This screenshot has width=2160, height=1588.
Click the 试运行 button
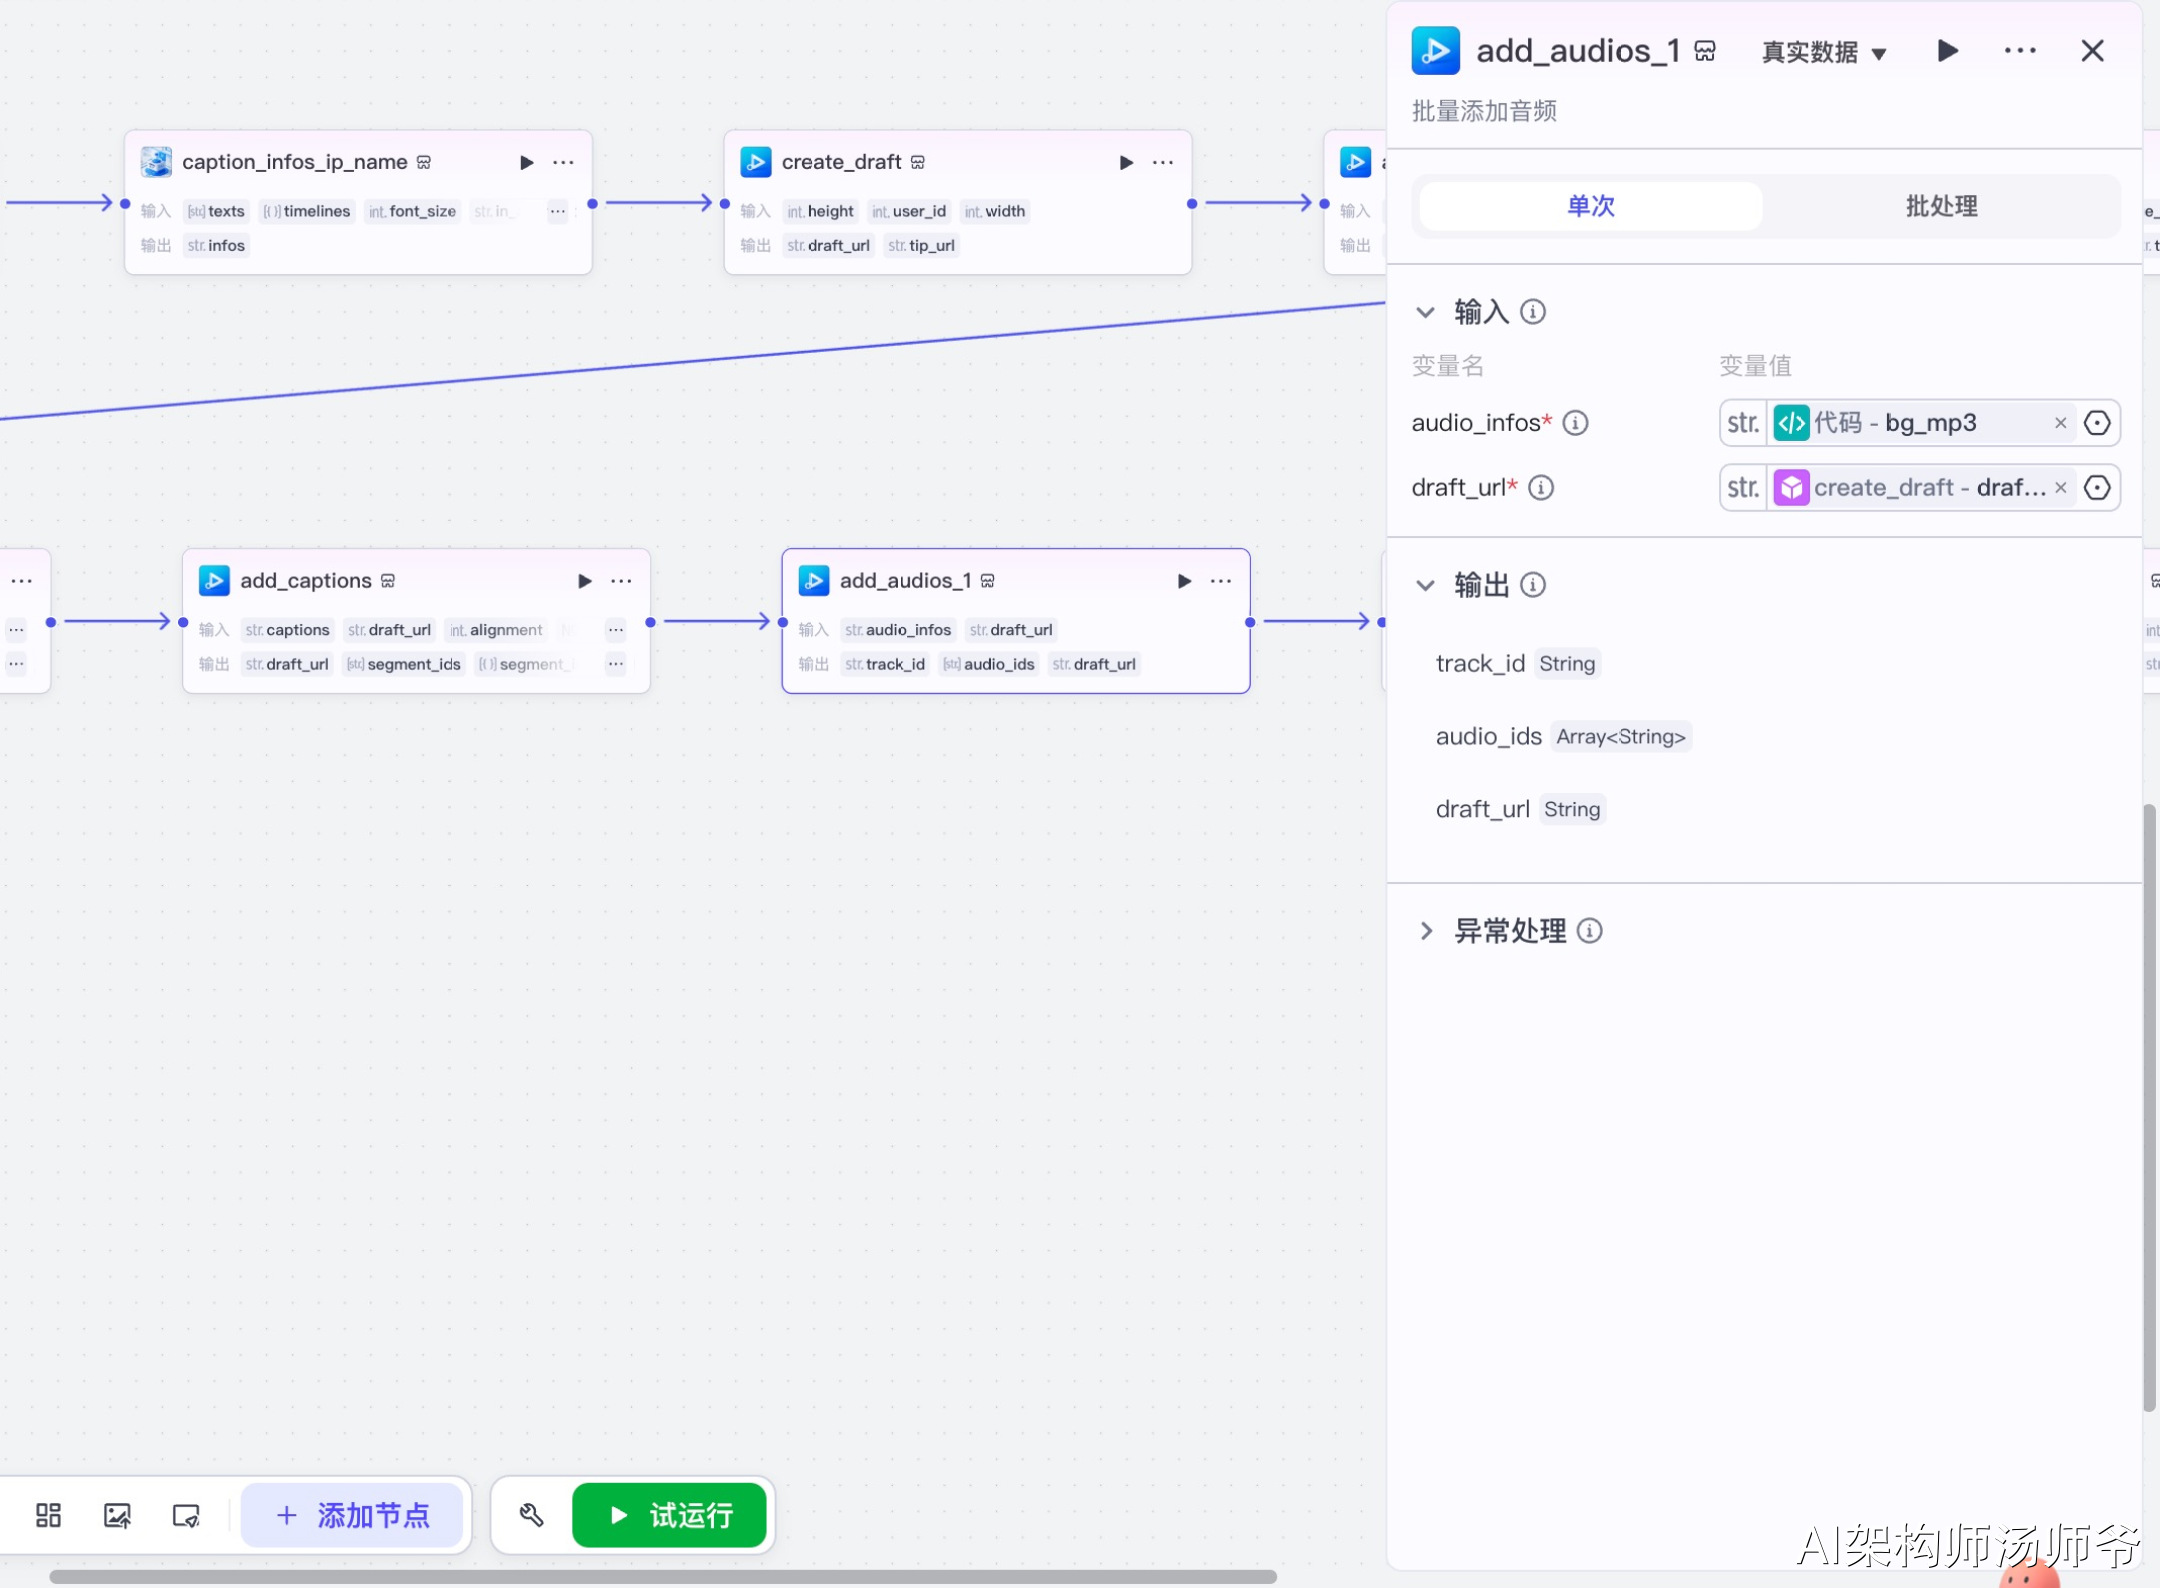coord(669,1515)
